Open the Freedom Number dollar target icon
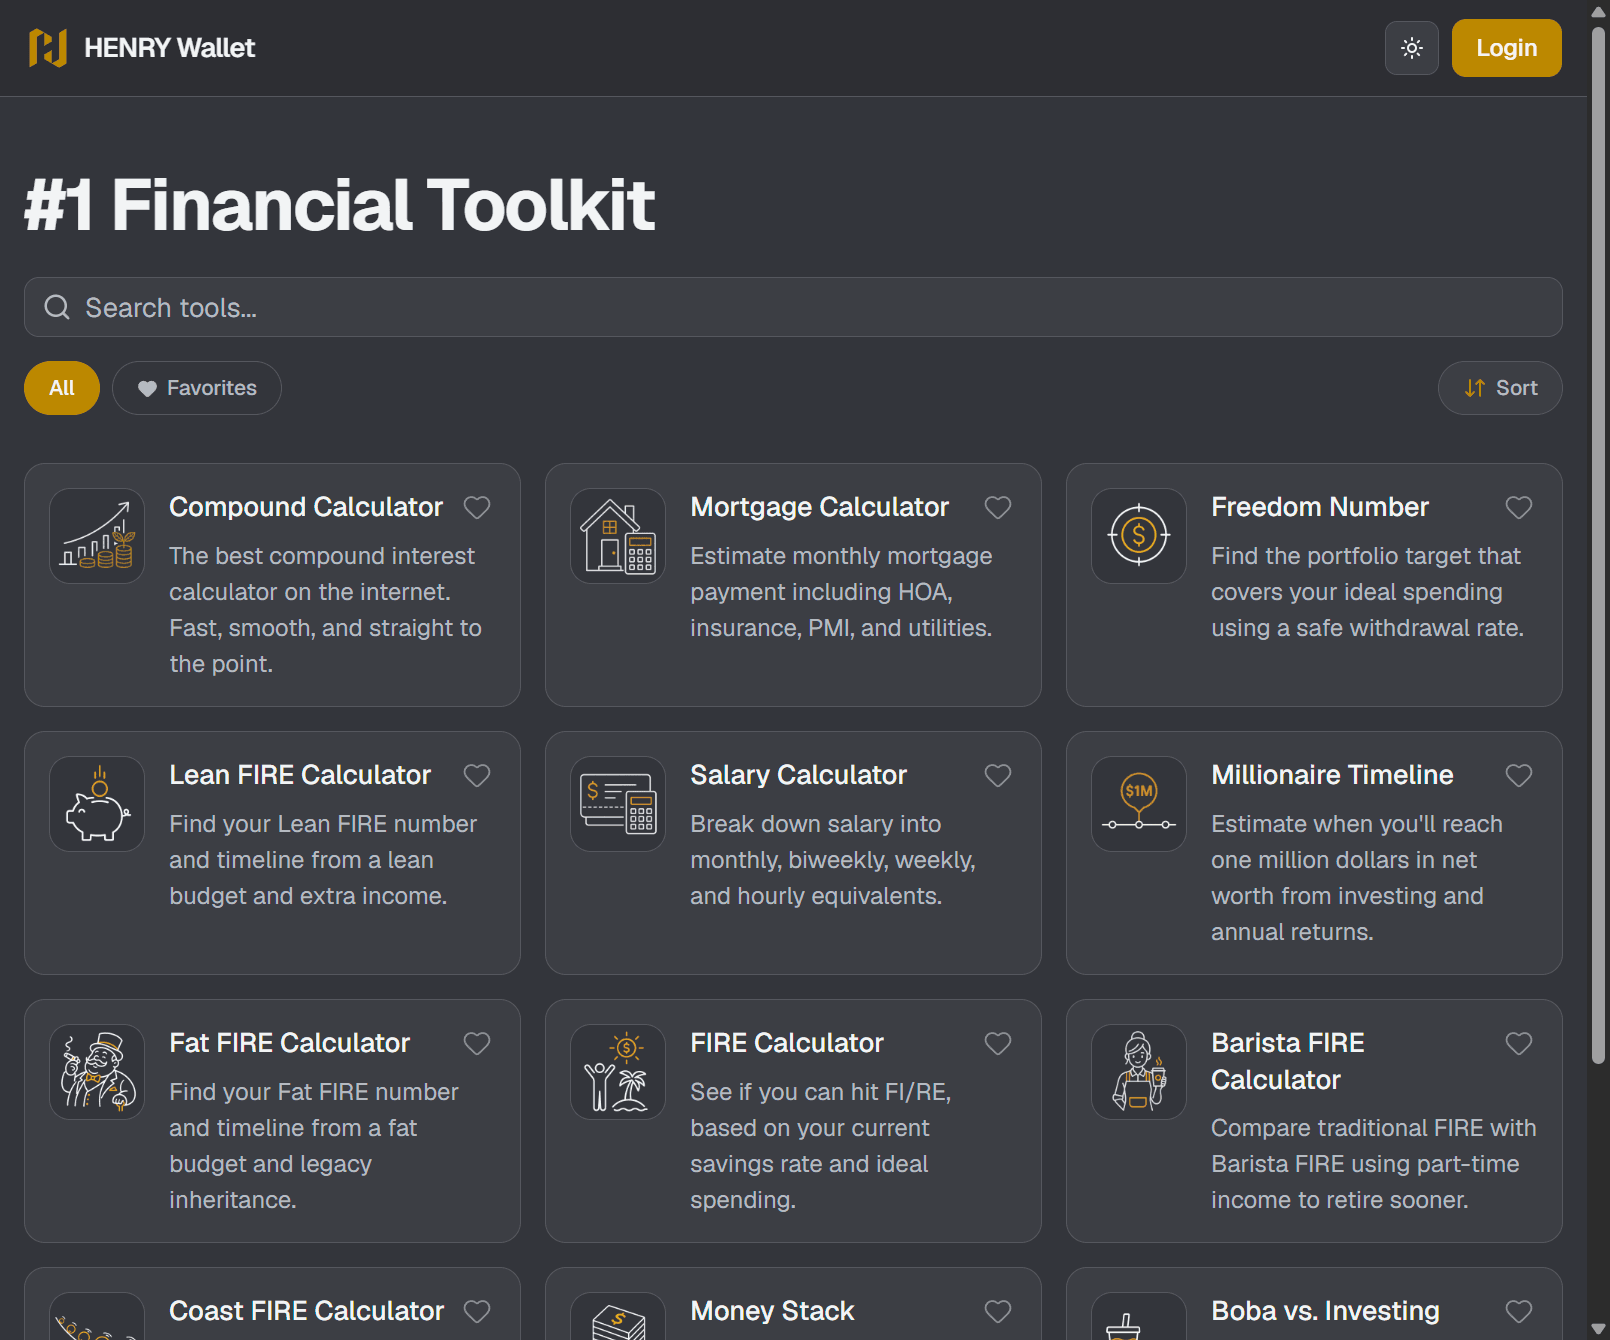 click(x=1139, y=536)
